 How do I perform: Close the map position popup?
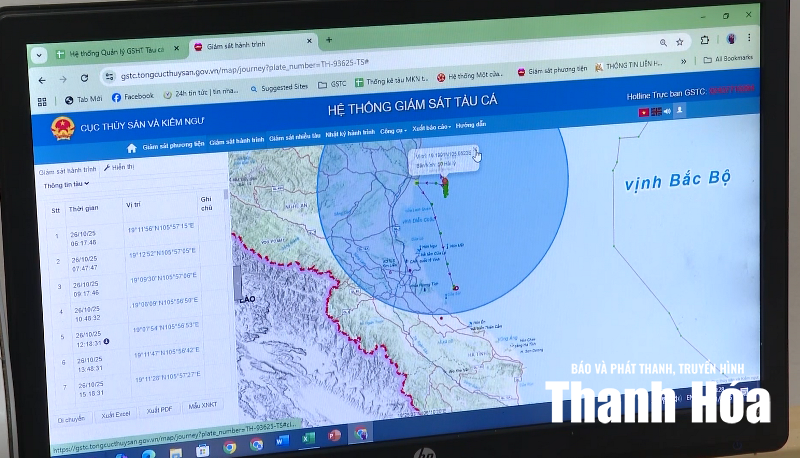click(475, 149)
